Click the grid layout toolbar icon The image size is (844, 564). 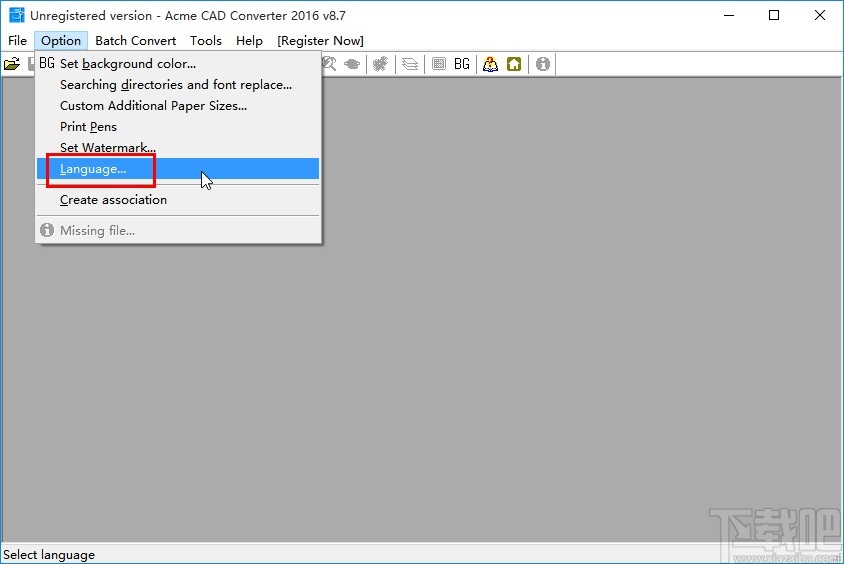coord(439,64)
